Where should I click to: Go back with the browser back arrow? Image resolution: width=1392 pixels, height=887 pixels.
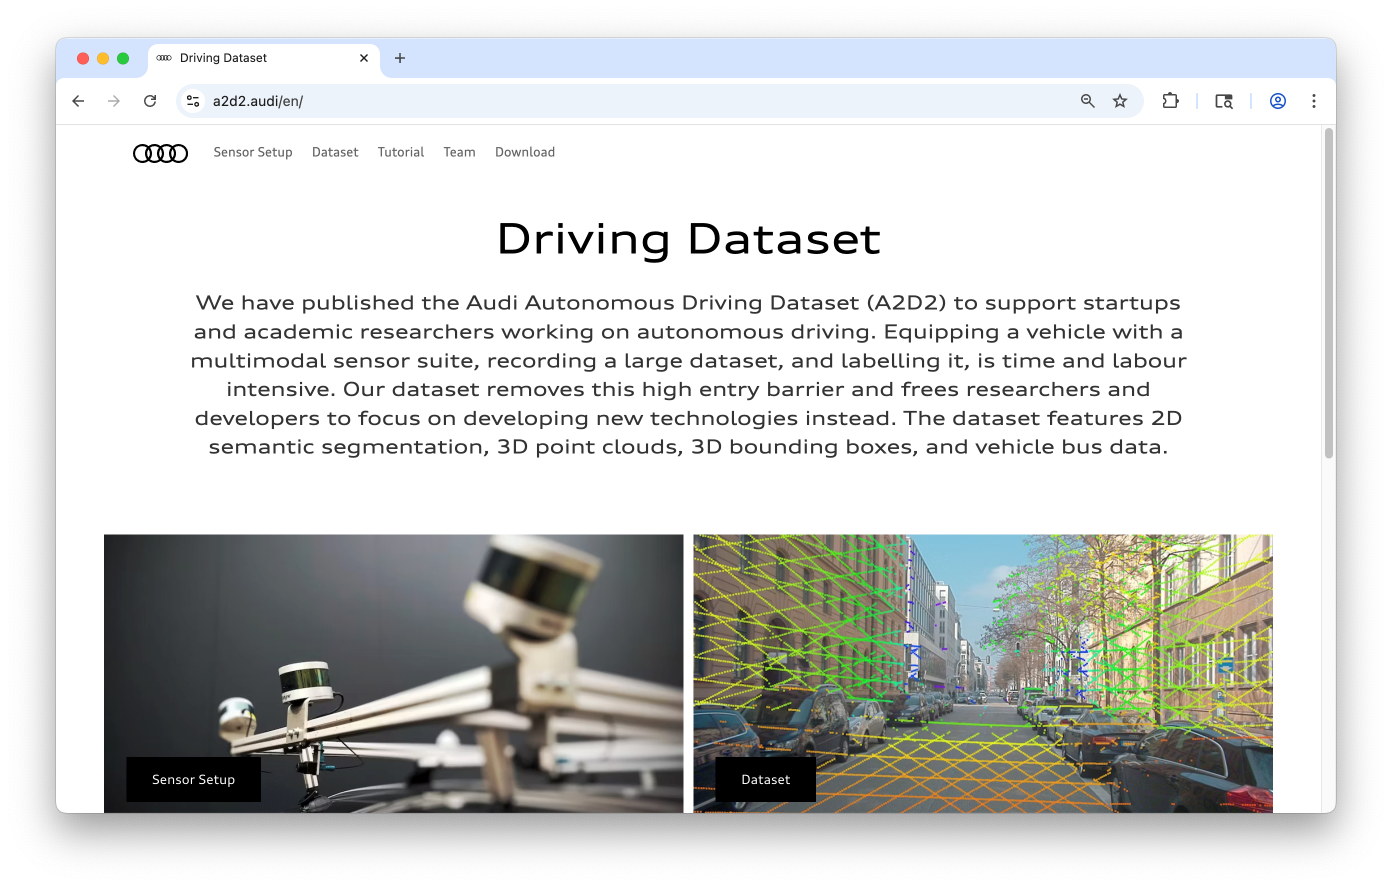[x=78, y=101]
